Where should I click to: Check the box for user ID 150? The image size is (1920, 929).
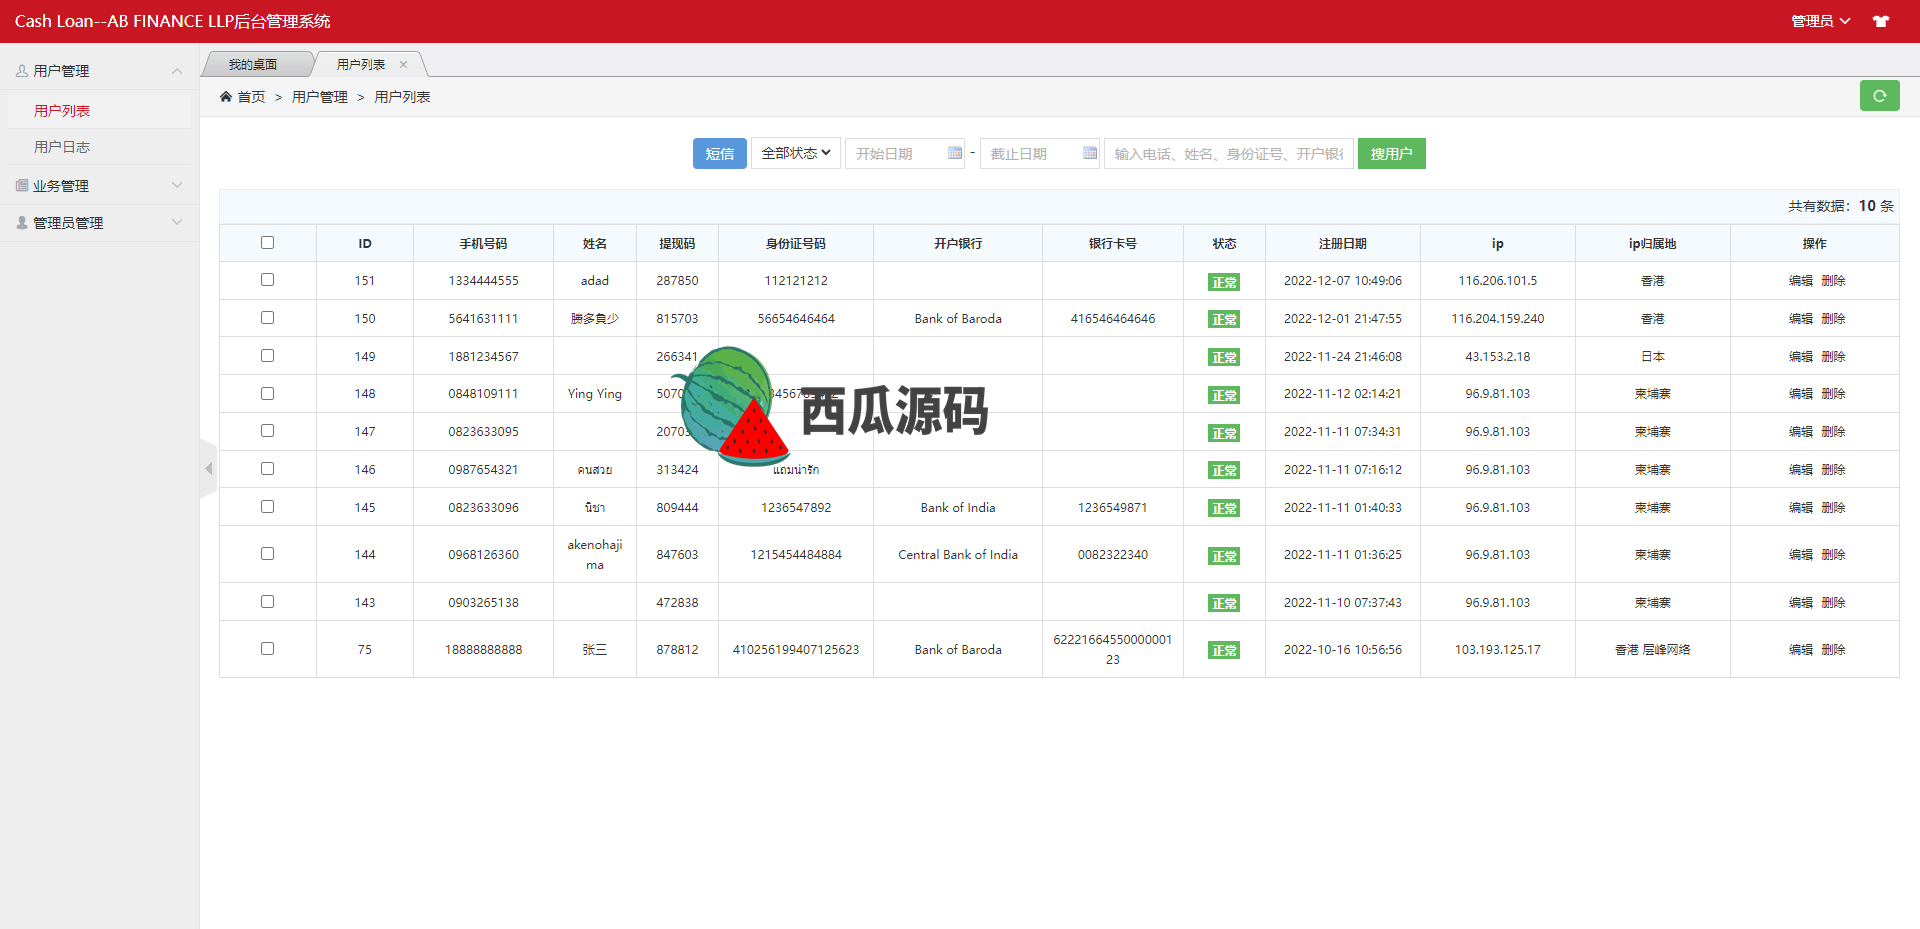267,317
